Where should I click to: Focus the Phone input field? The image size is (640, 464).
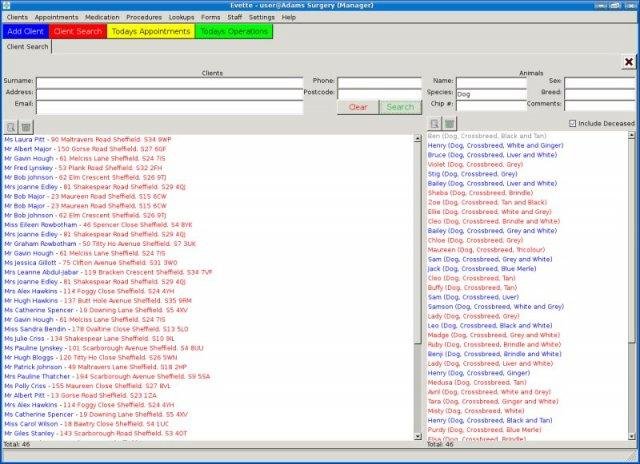pos(379,82)
